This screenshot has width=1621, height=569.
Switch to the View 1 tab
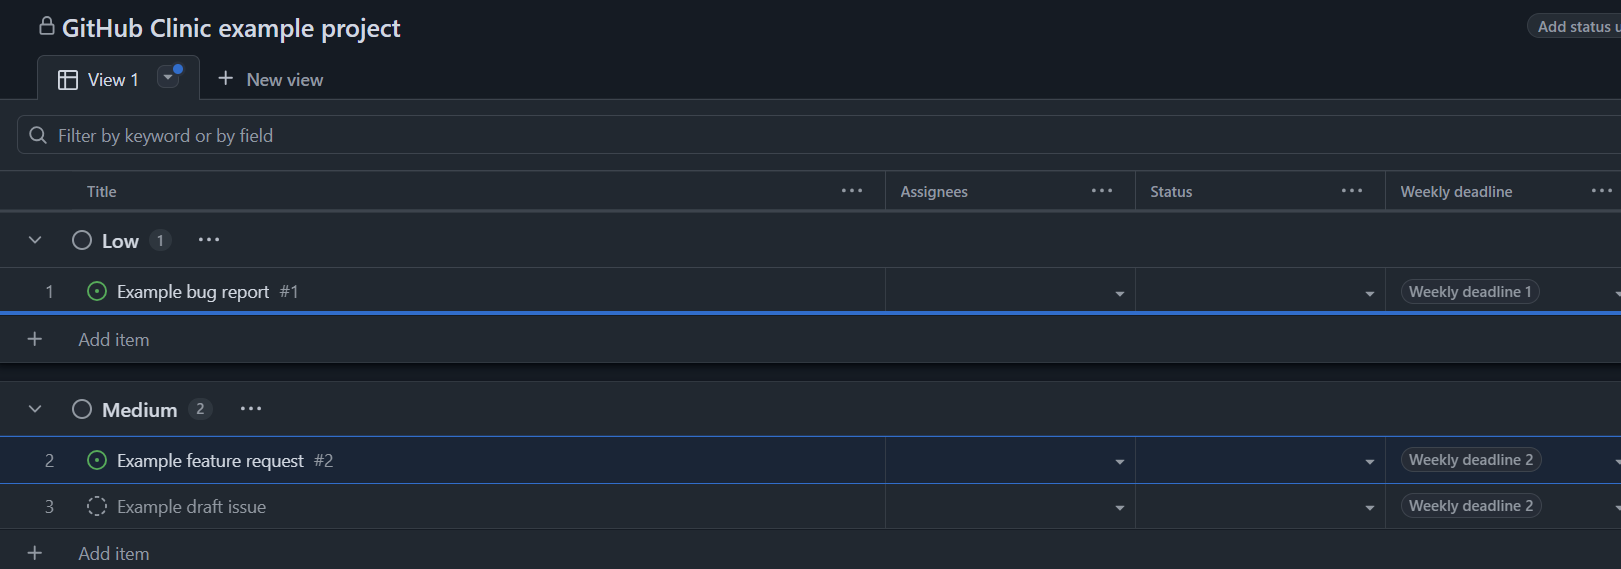pos(118,78)
